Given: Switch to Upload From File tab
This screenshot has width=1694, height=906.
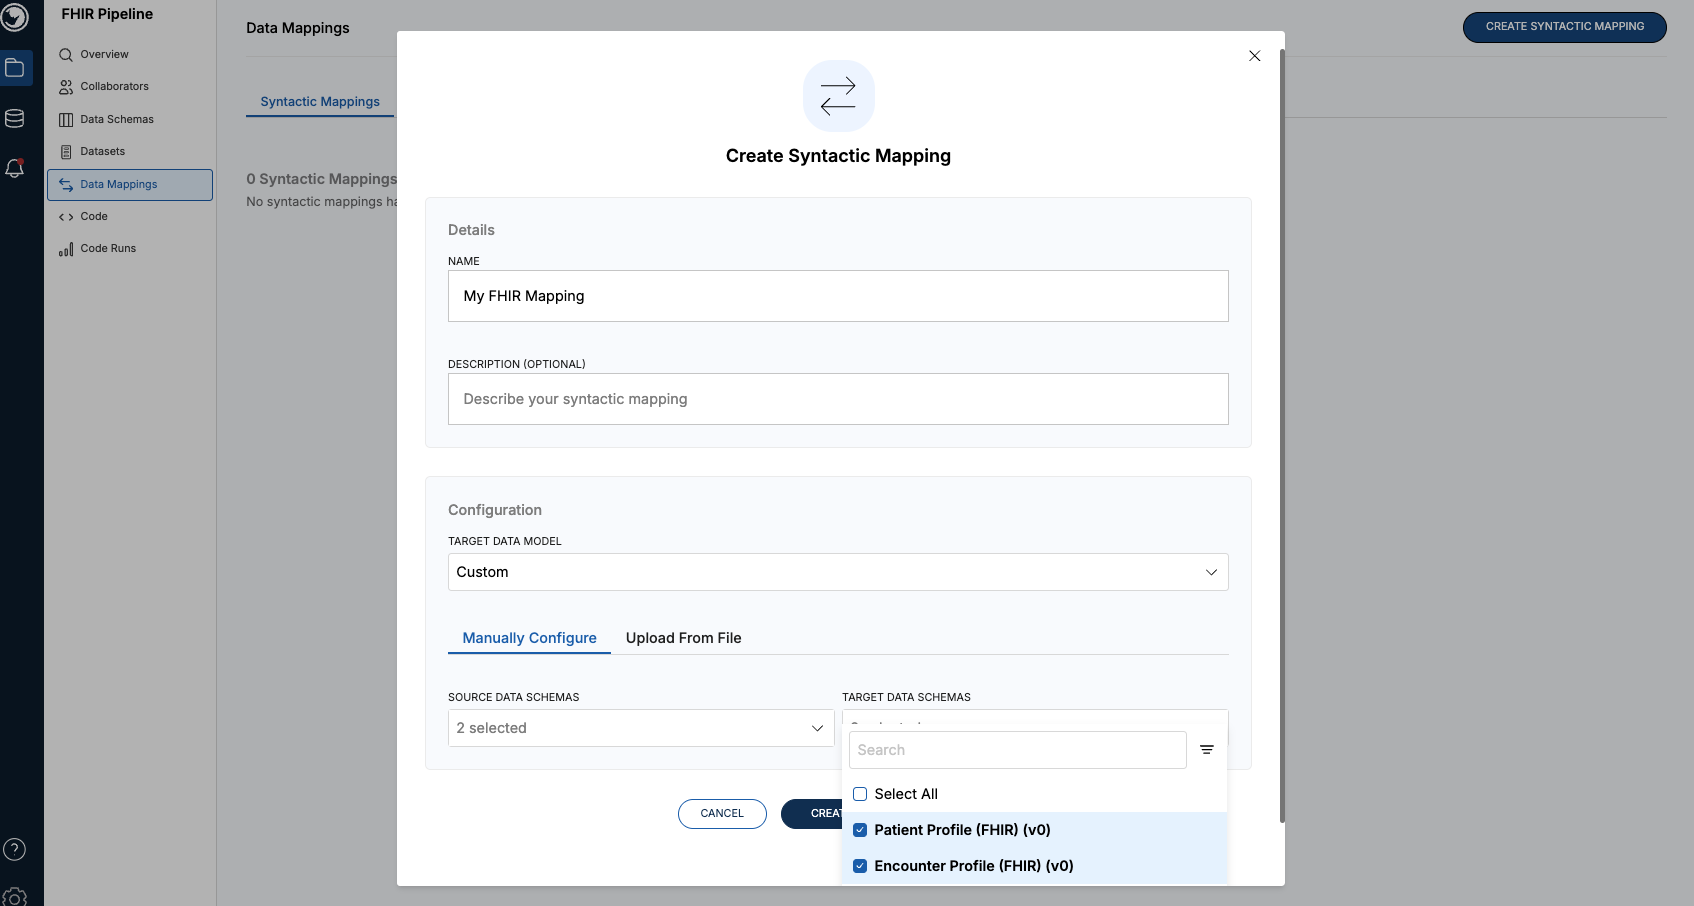Looking at the screenshot, I should (x=684, y=638).
